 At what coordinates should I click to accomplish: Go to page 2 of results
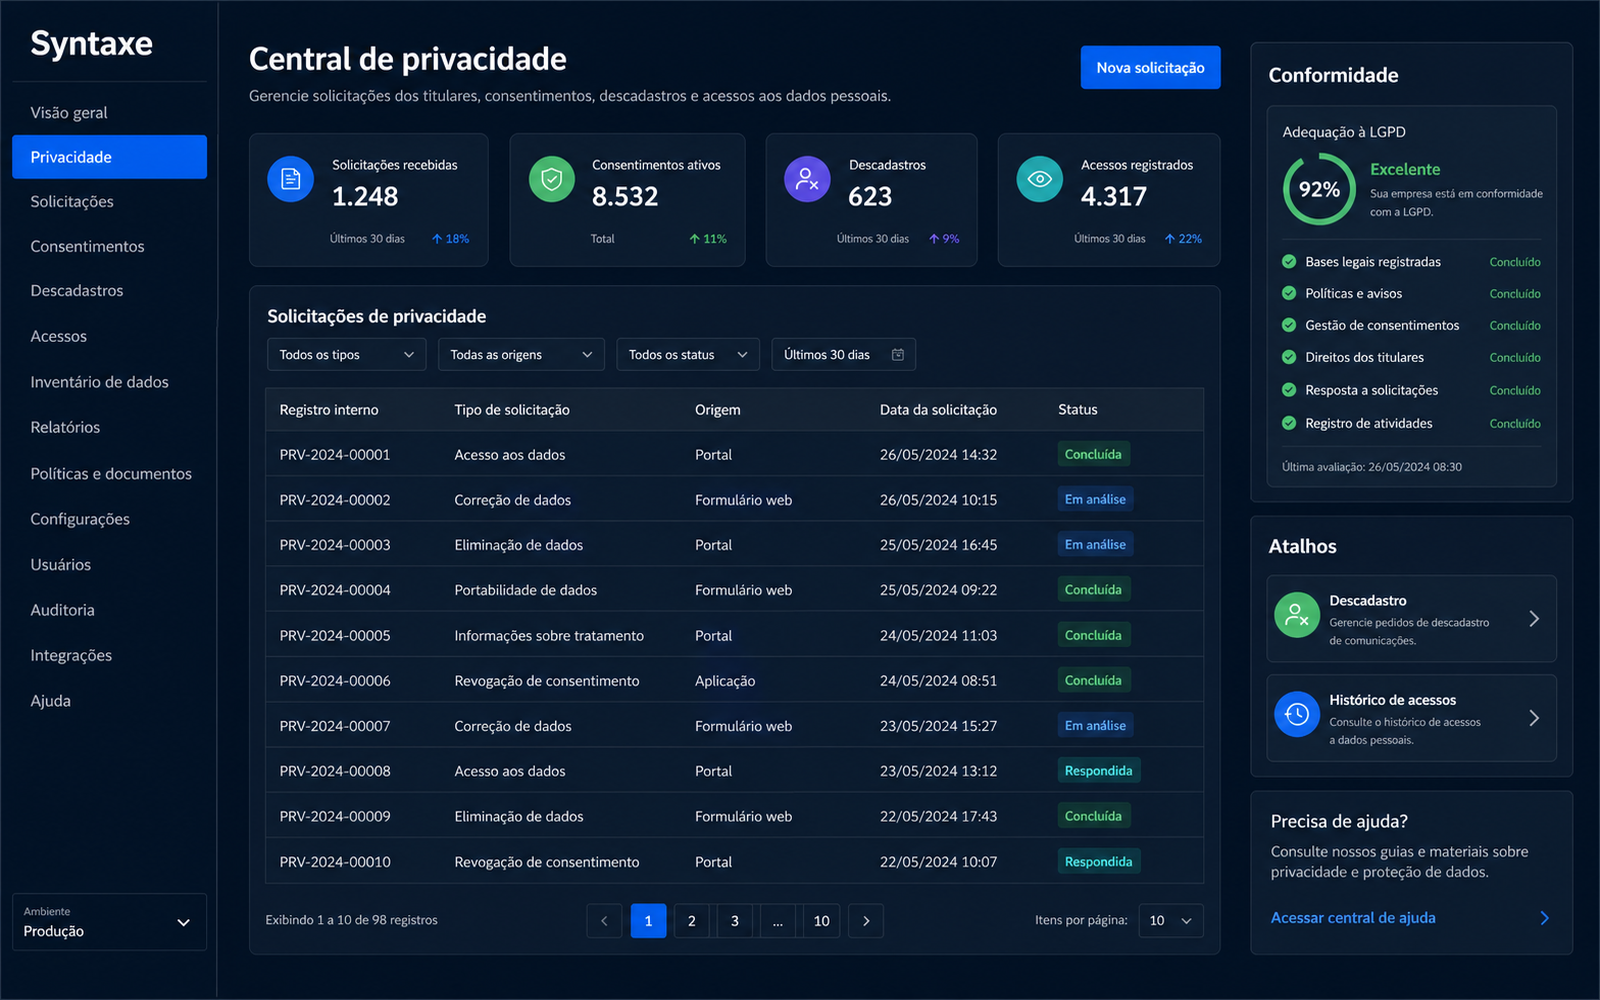click(x=691, y=921)
